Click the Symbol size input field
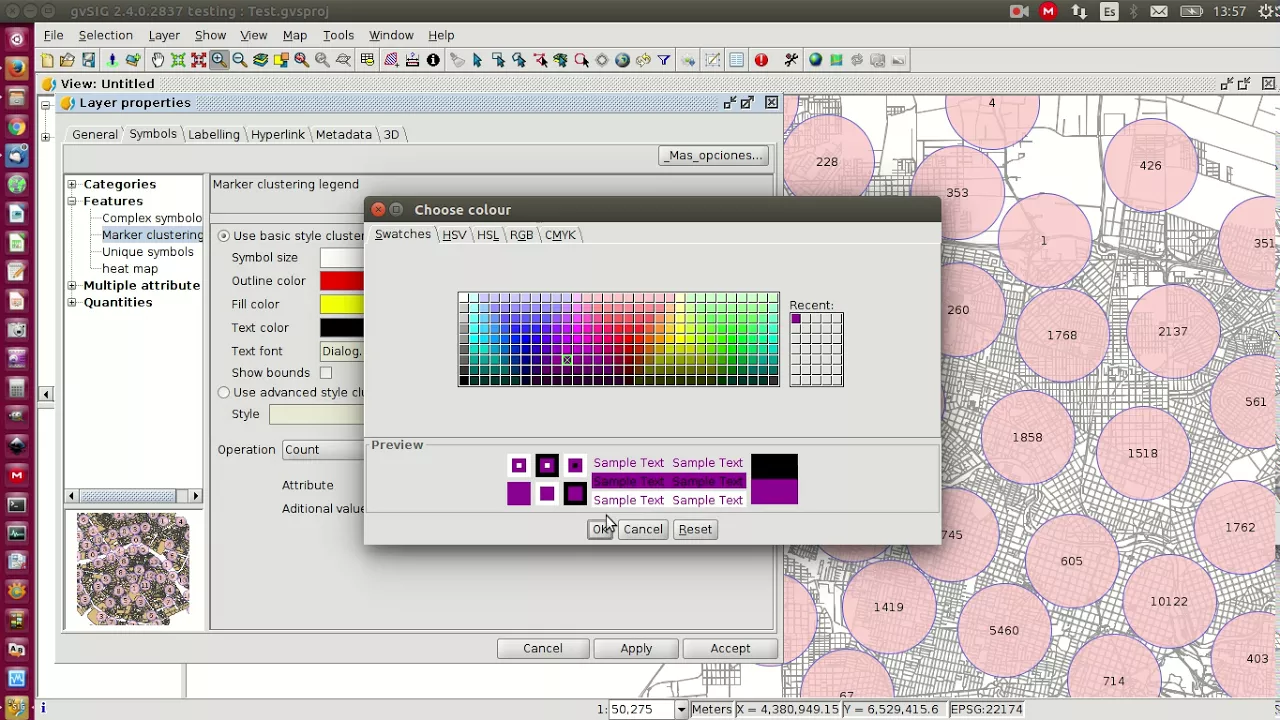The width and height of the screenshot is (1280, 720). point(341,257)
